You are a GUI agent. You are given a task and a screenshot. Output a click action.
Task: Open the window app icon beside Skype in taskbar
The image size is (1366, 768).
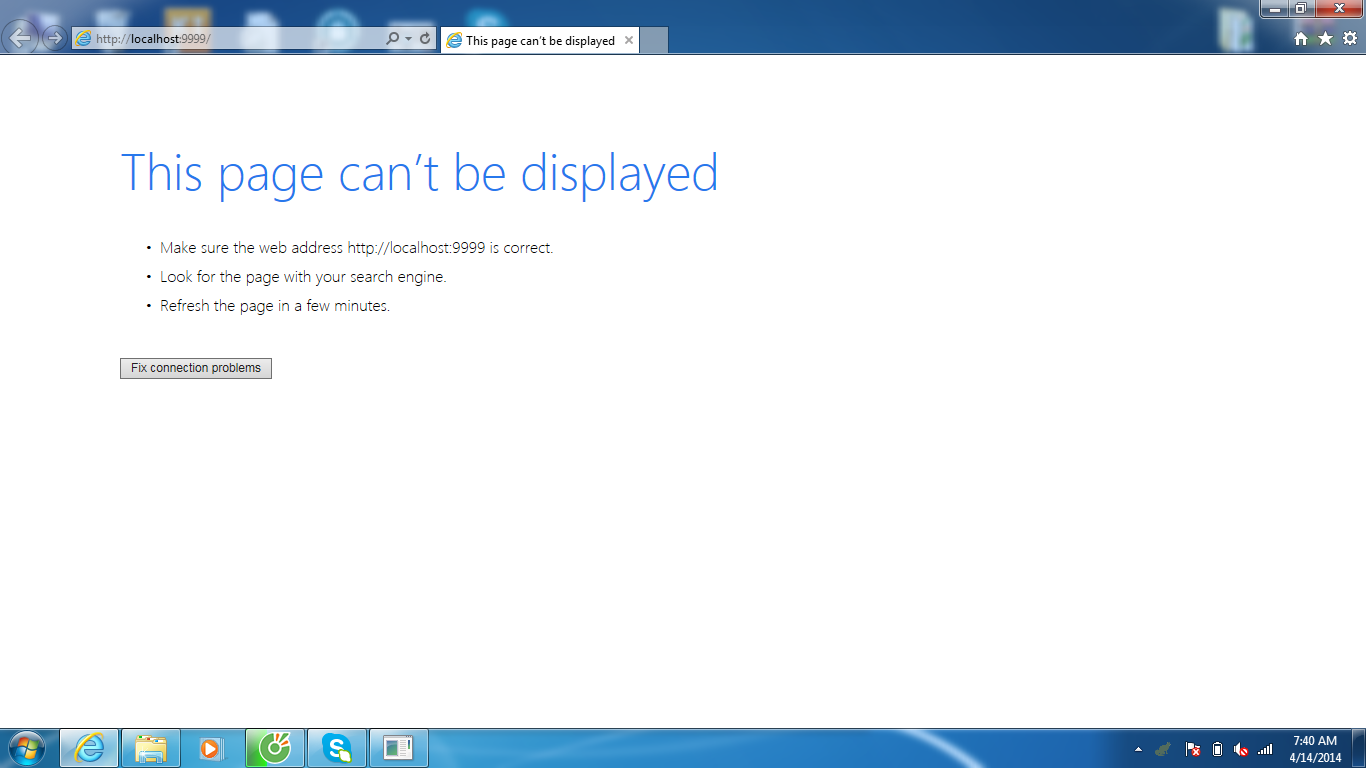point(399,748)
